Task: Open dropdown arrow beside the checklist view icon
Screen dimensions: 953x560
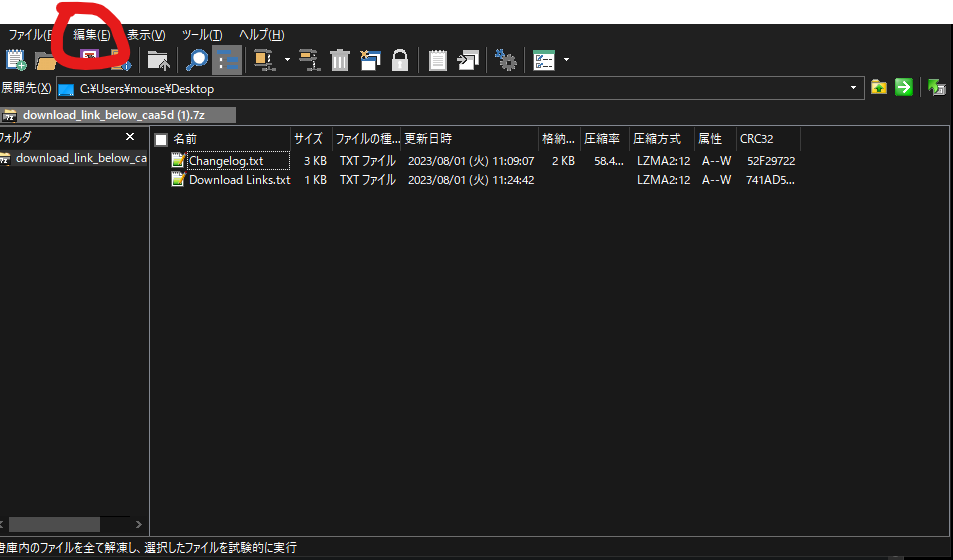Action: (567, 60)
